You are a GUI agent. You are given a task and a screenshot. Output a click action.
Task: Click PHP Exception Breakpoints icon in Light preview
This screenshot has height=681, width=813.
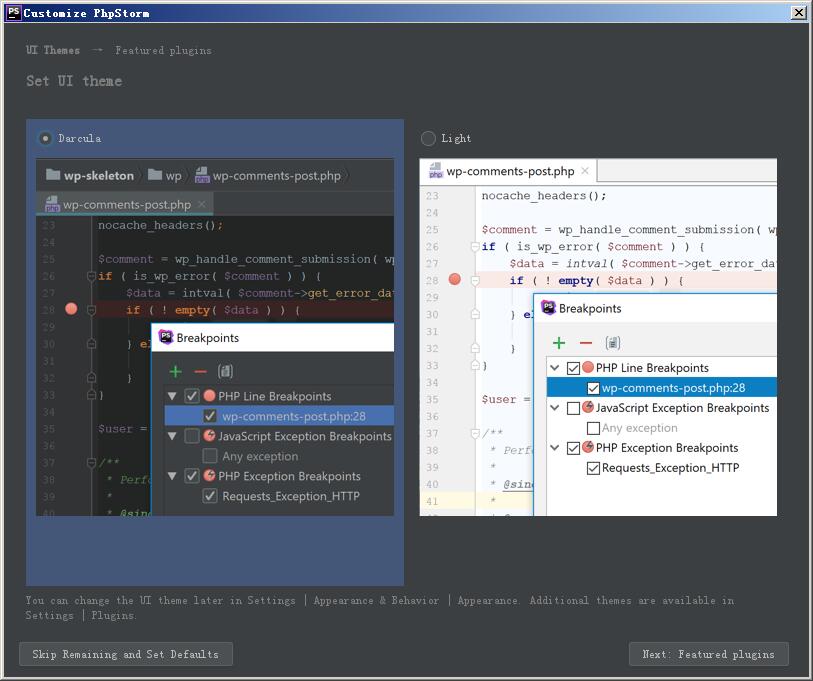588,447
